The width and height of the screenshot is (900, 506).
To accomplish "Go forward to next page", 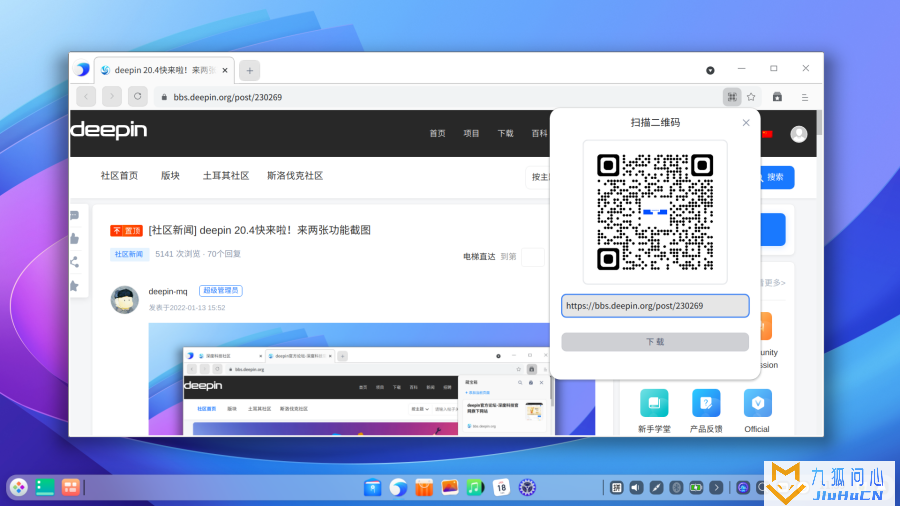I will [x=112, y=96].
